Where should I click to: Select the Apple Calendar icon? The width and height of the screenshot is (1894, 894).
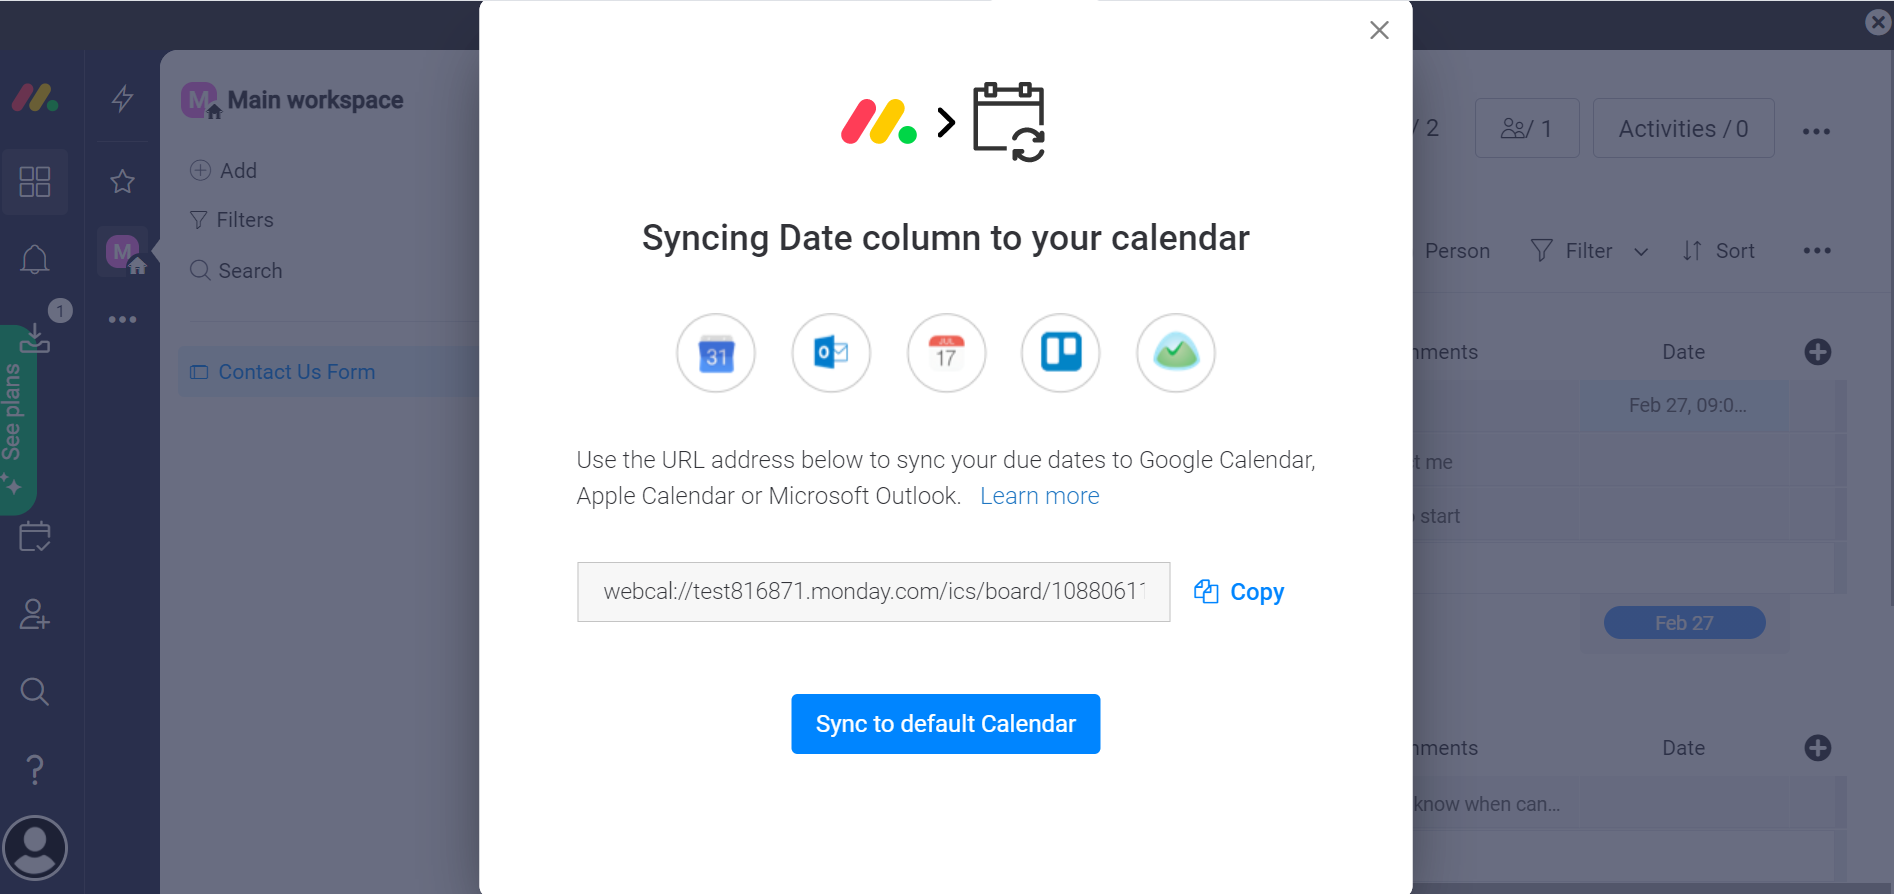click(945, 353)
